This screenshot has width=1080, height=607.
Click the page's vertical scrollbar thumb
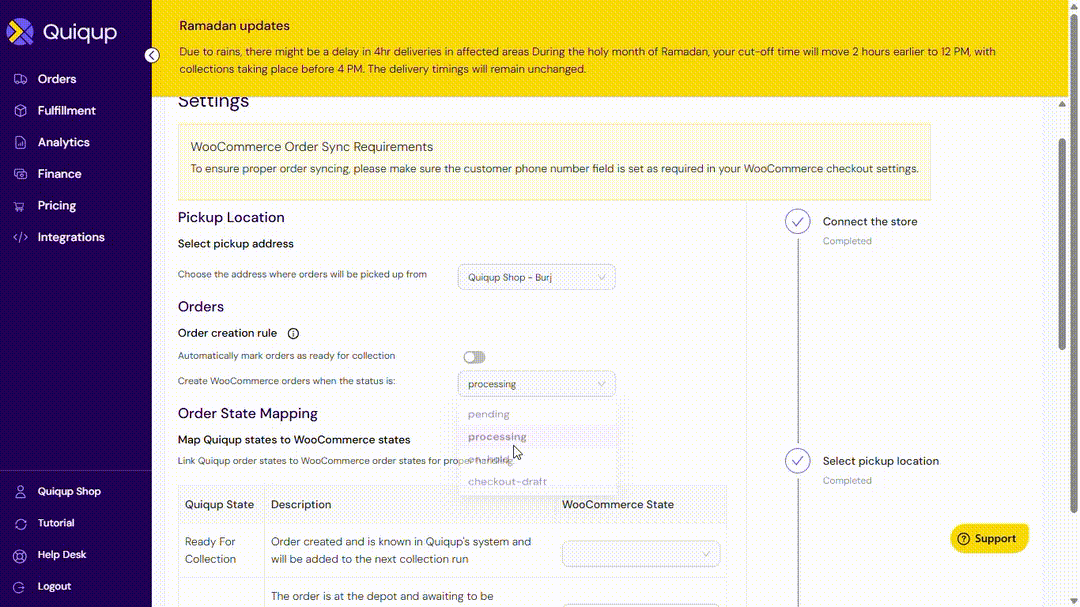click(1074, 262)
